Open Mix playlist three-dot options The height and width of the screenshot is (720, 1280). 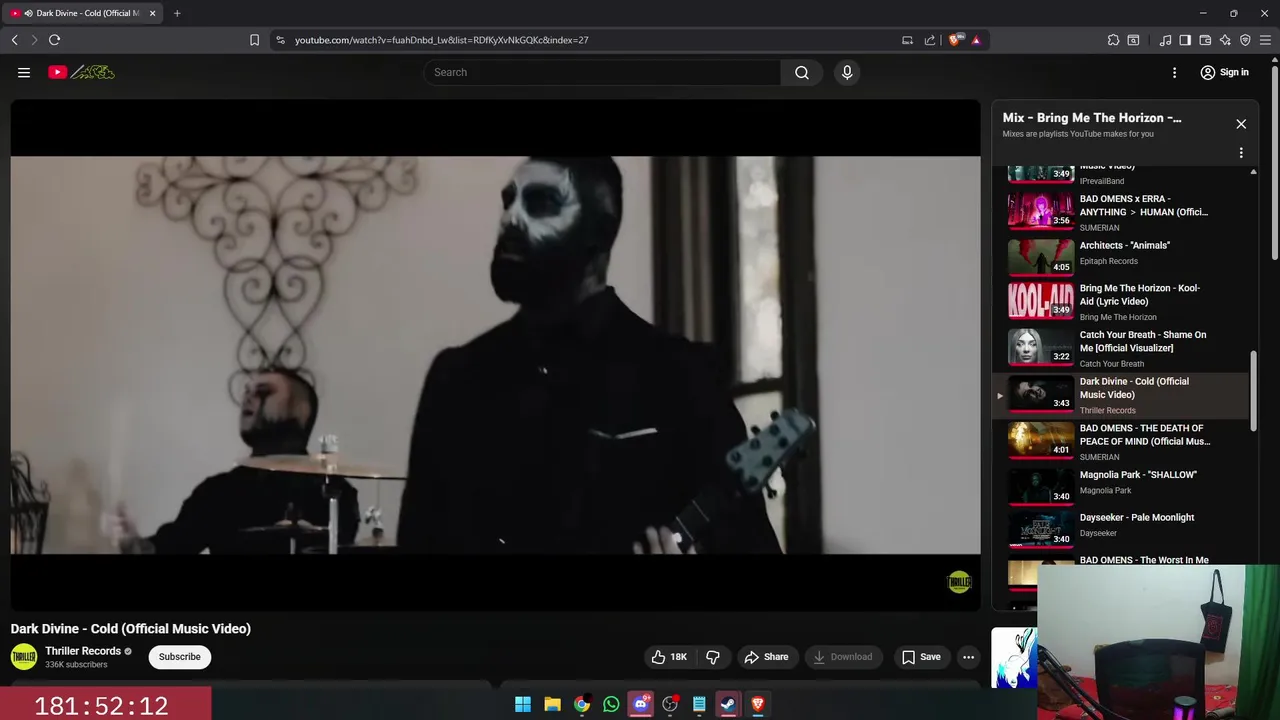pyautogui.click(x=1241, y=153)
